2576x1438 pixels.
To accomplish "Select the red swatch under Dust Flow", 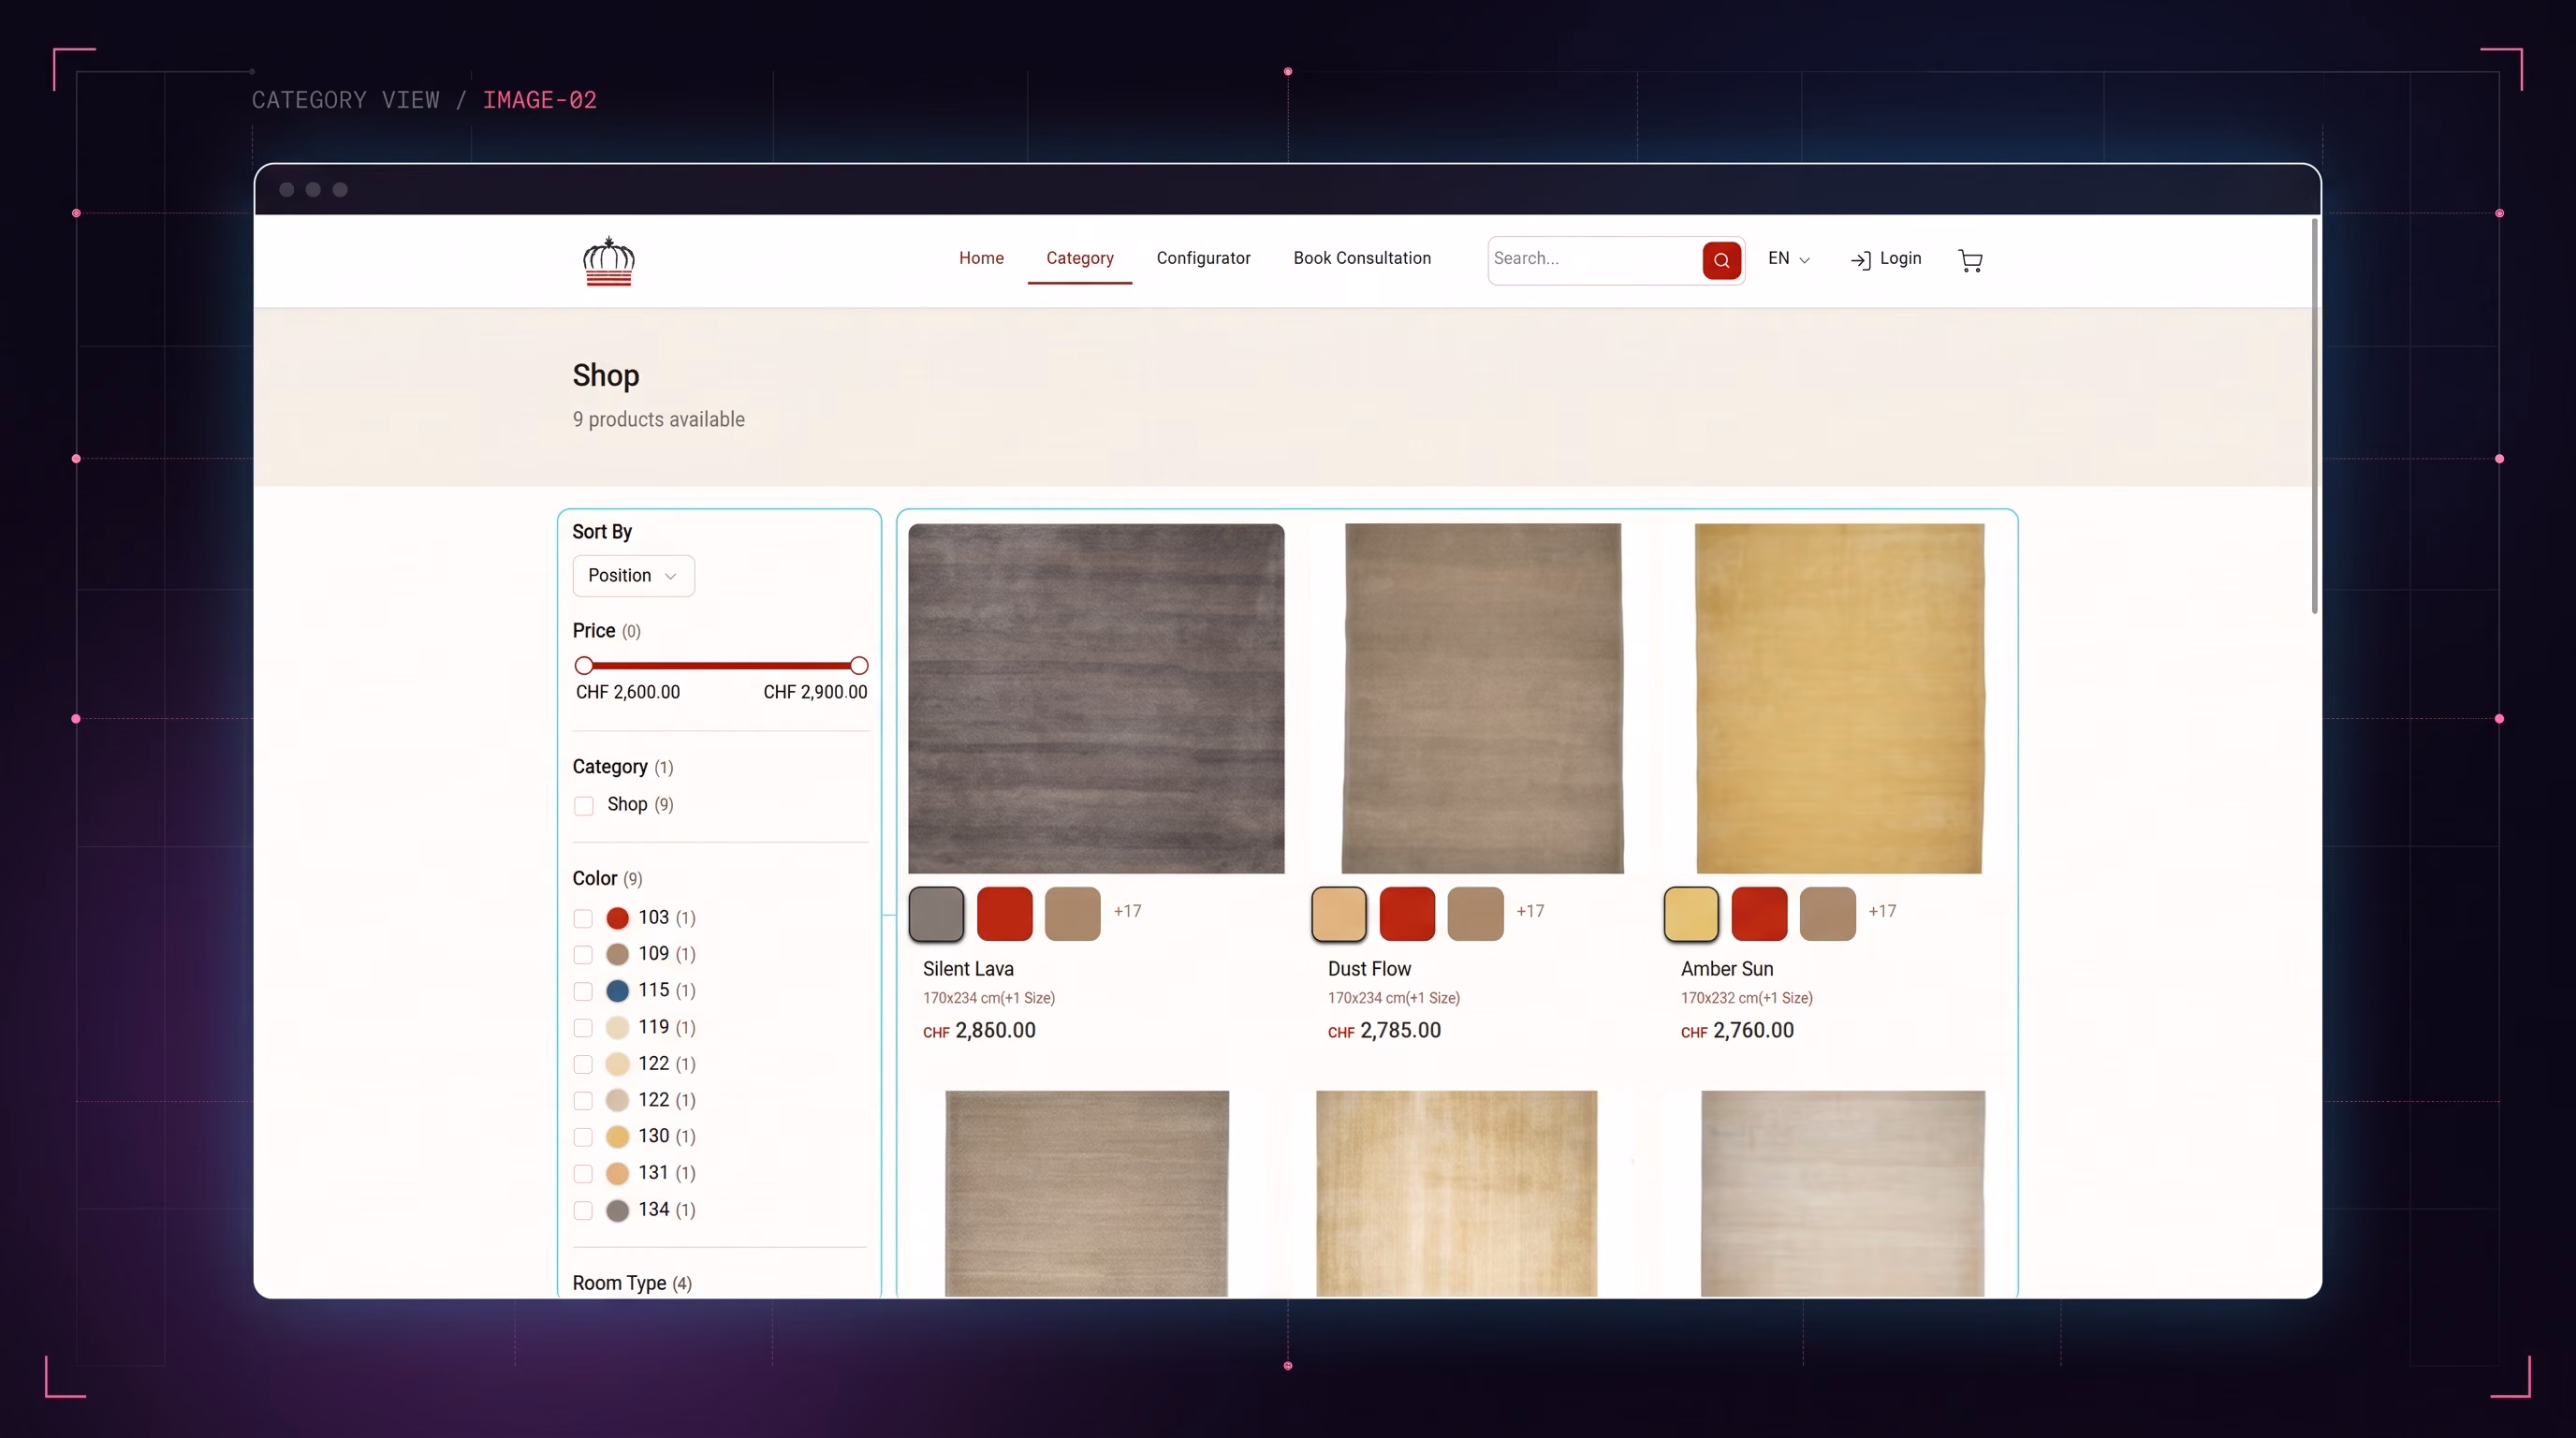I will point(1407,913).
